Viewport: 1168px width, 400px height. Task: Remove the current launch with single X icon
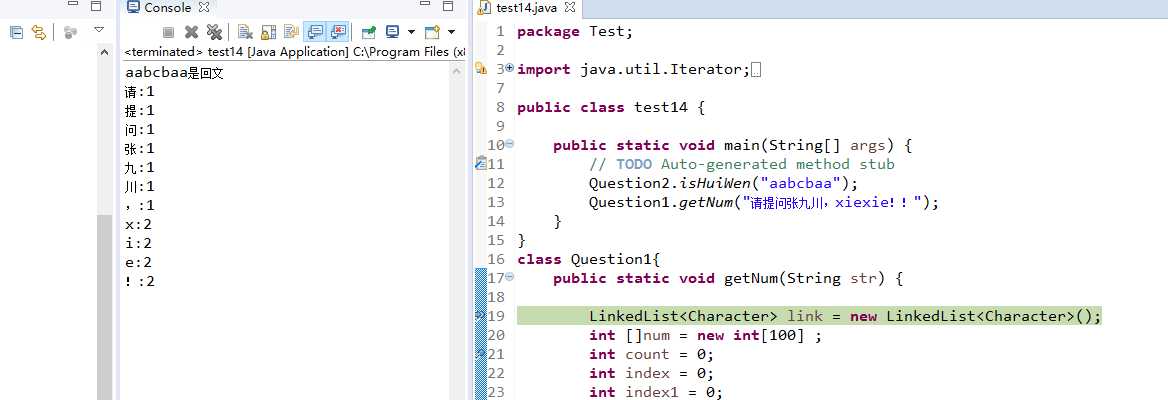click(x=191, y=32)
